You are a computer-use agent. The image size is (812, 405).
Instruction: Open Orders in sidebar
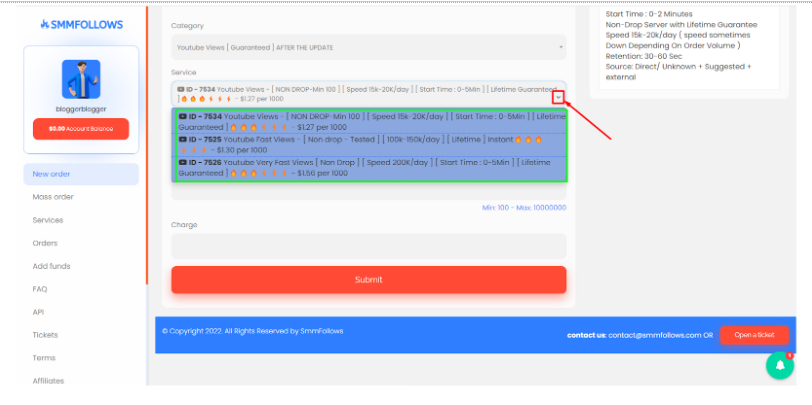(x=45, y=243)
